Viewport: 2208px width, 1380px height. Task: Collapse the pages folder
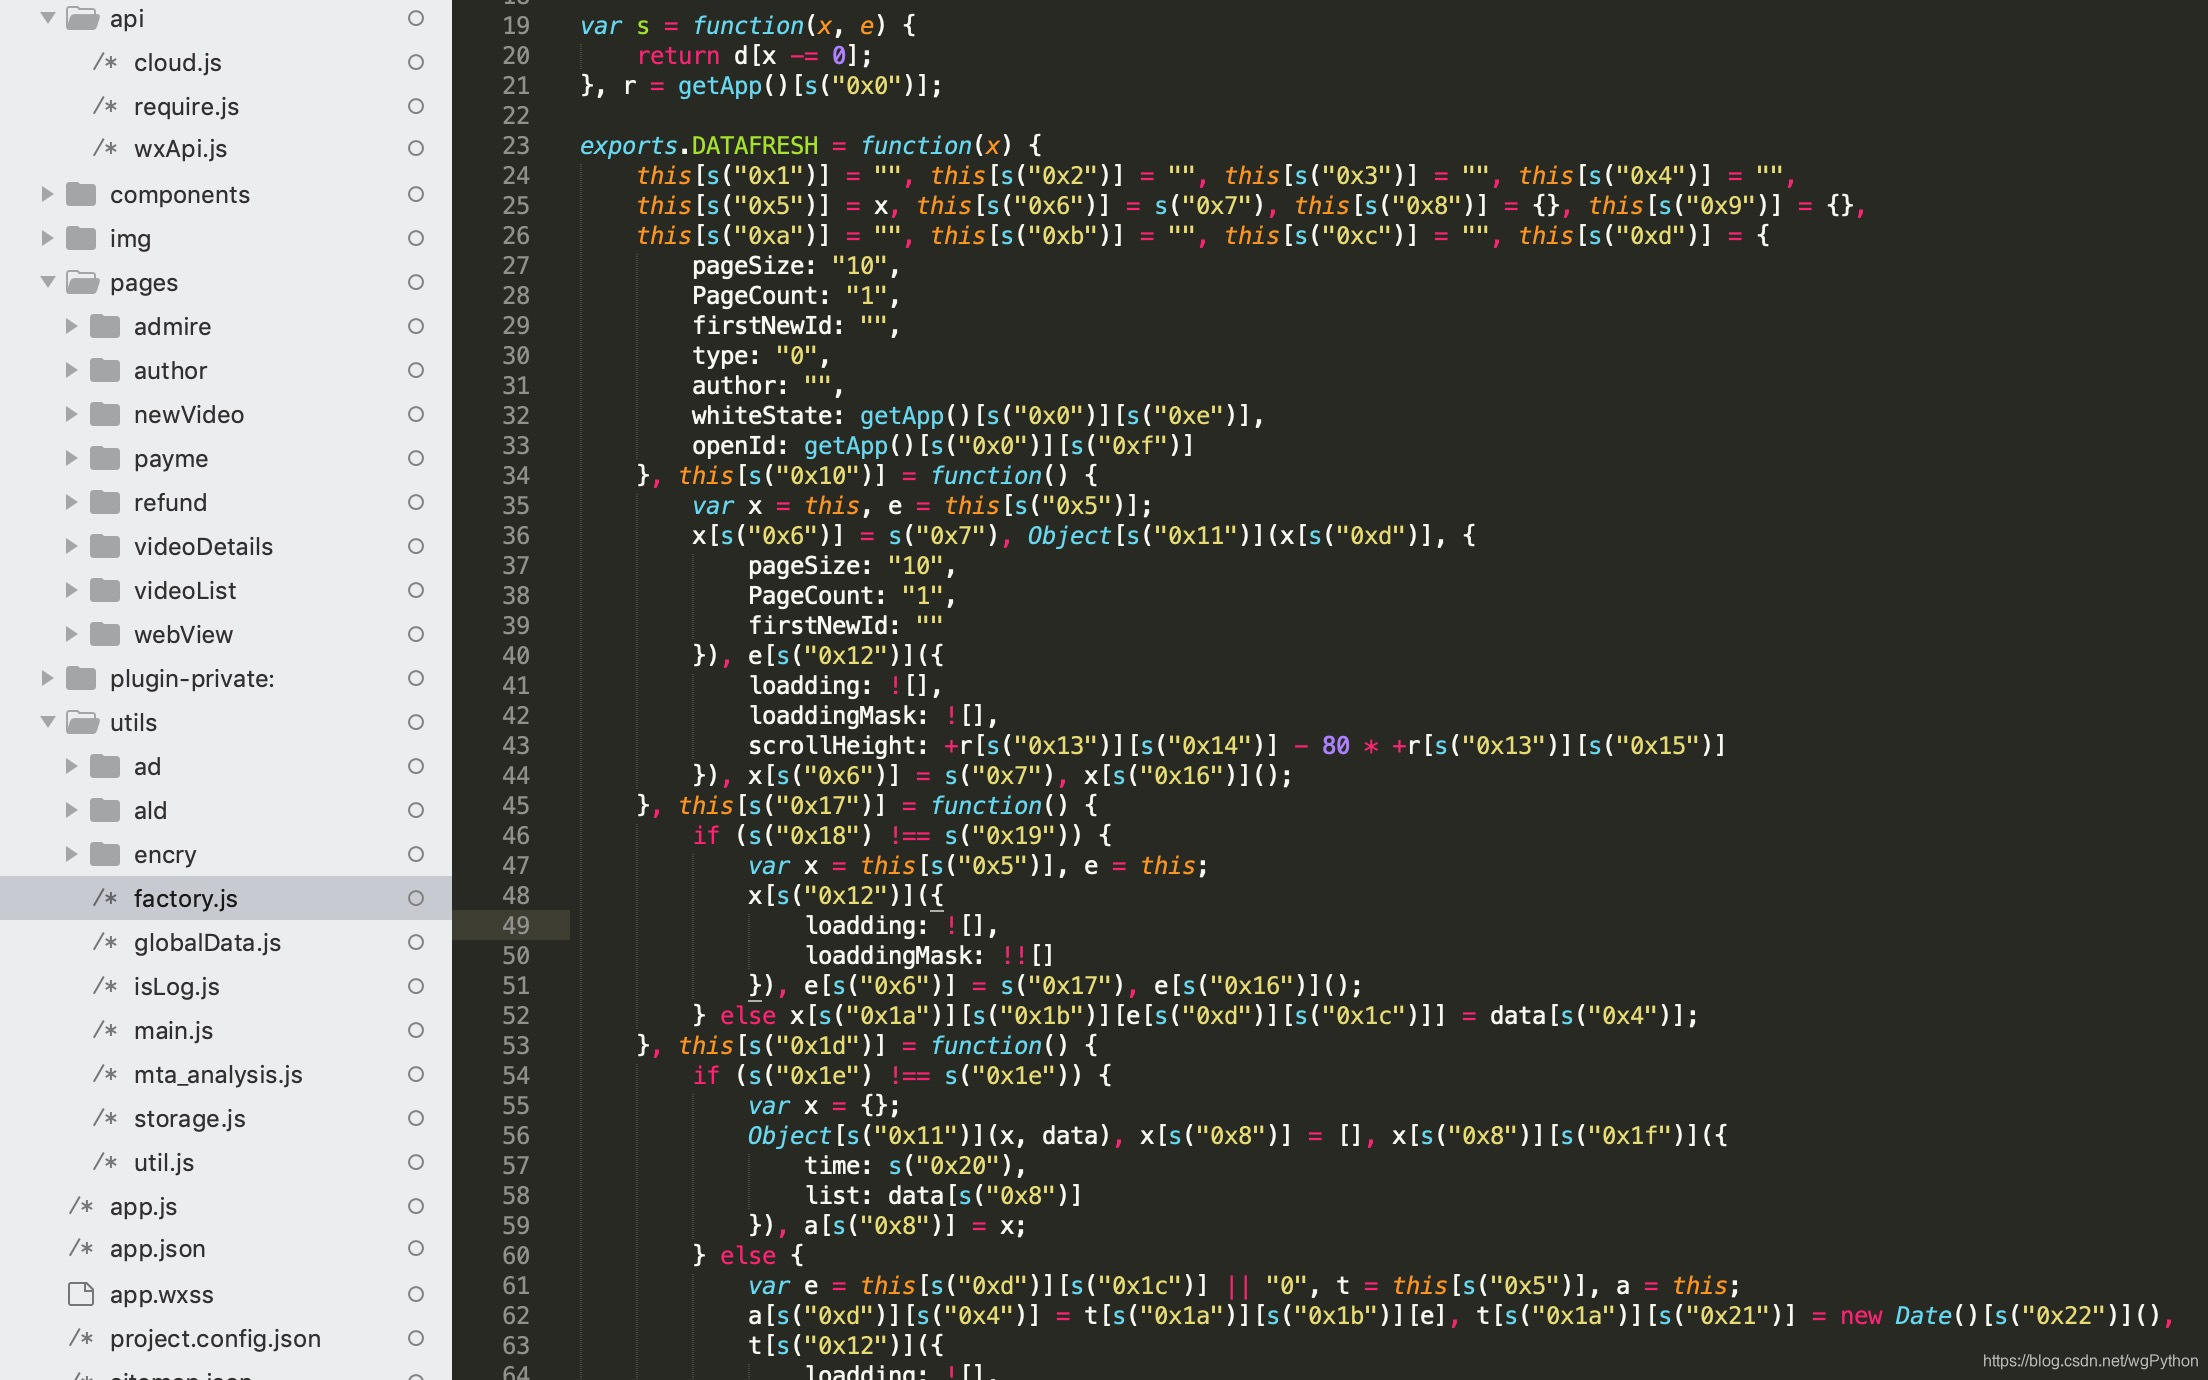(47, 282)
